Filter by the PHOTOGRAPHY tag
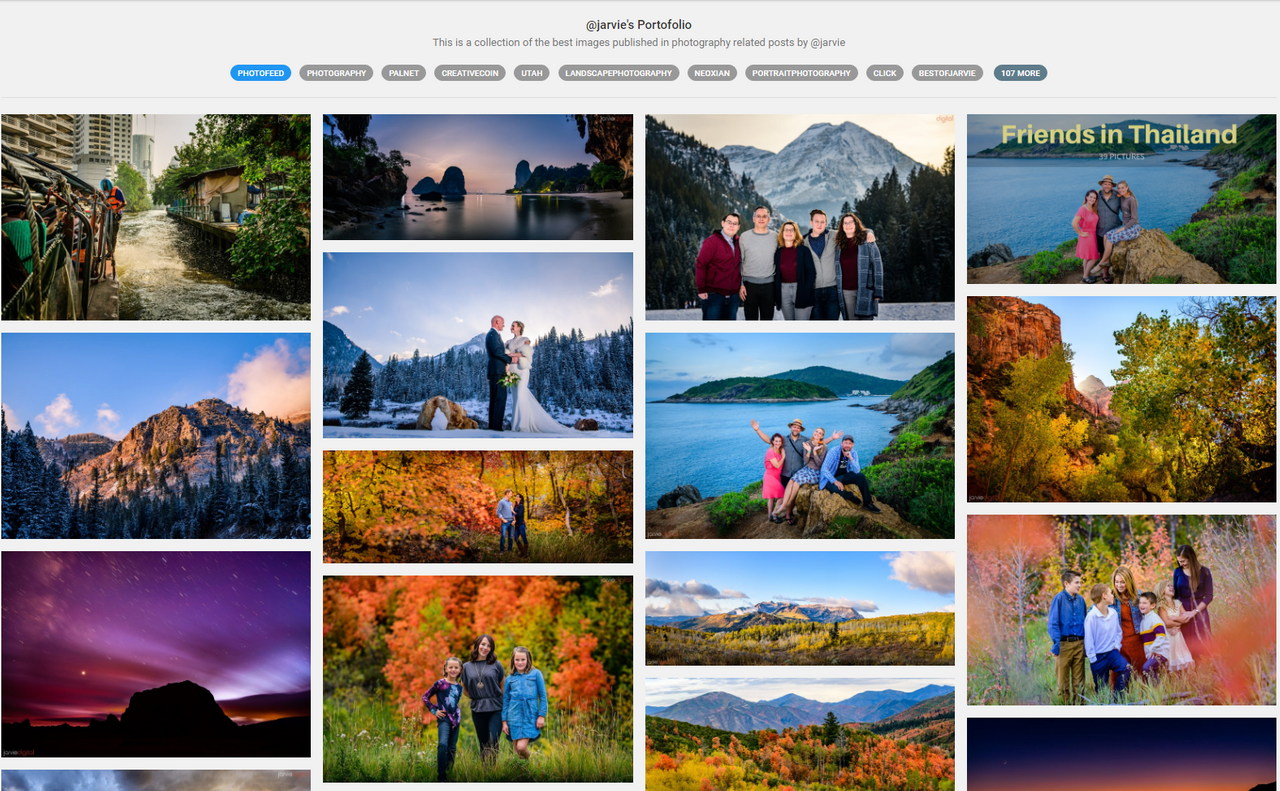Screen dimensions: 1280x791 click(x=336, y=73)
